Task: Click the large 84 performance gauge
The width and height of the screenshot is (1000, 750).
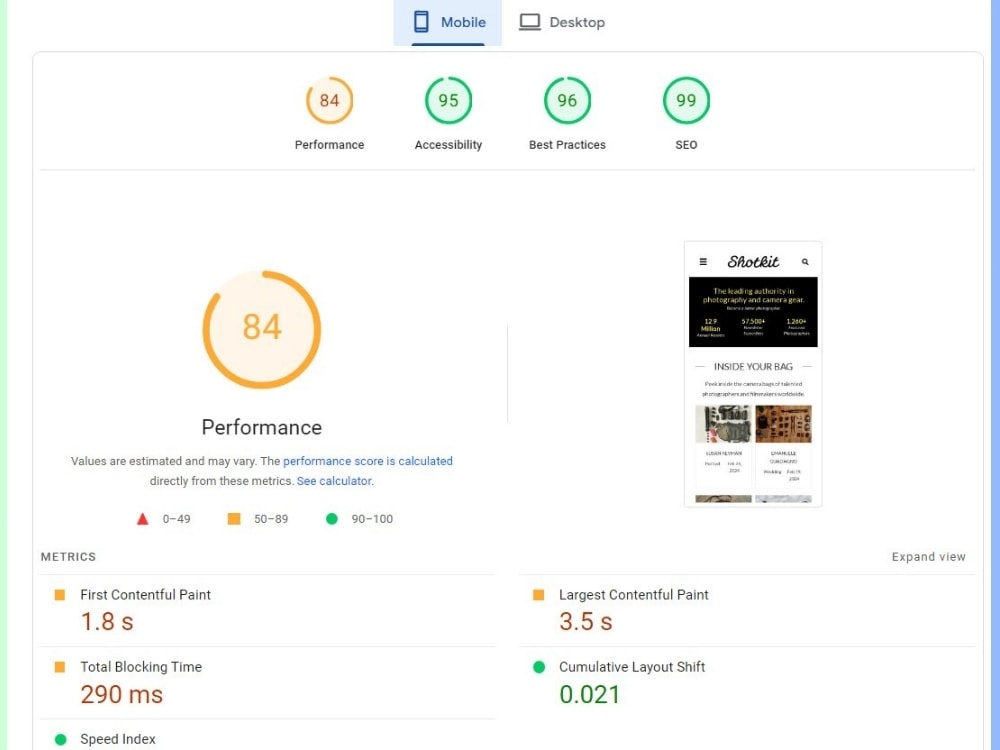Action: [x=261, y=329]
